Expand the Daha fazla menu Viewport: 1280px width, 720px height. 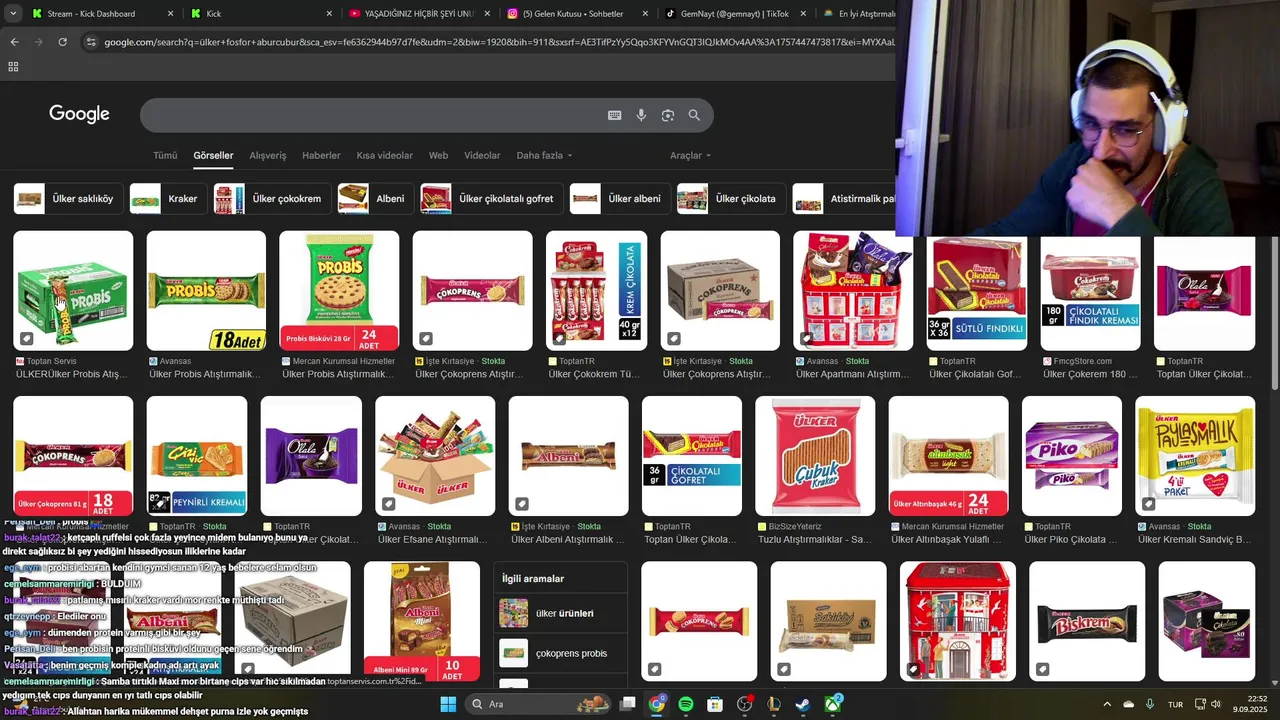click(544, 155)
